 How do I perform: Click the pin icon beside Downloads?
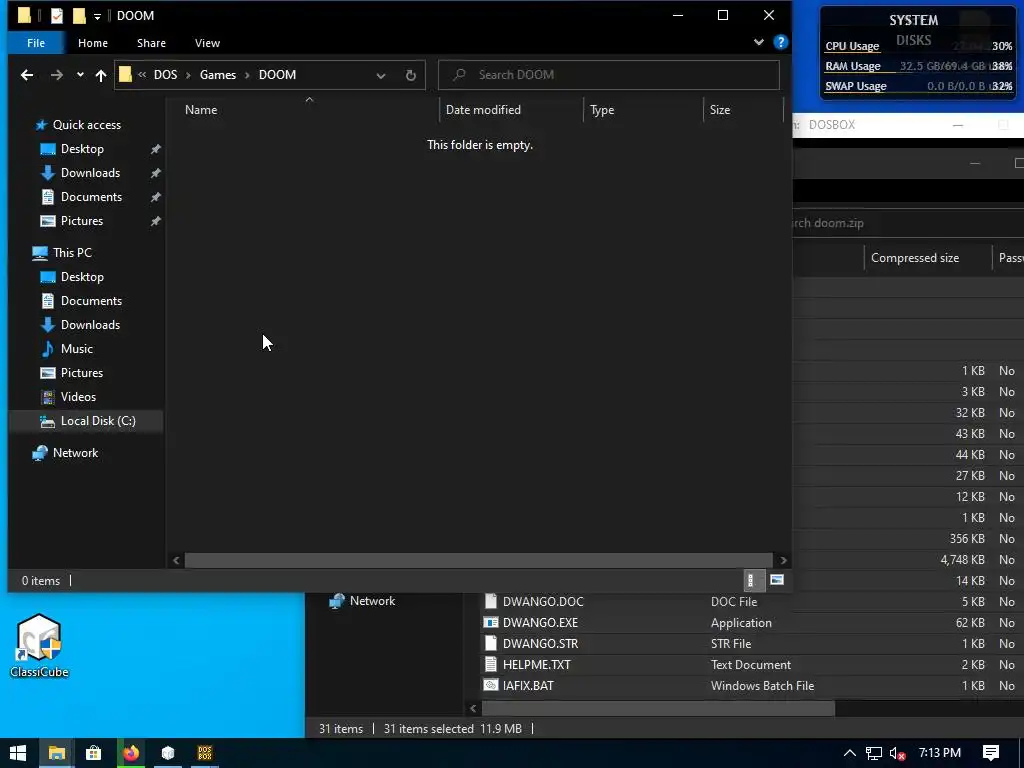[155, 174]
